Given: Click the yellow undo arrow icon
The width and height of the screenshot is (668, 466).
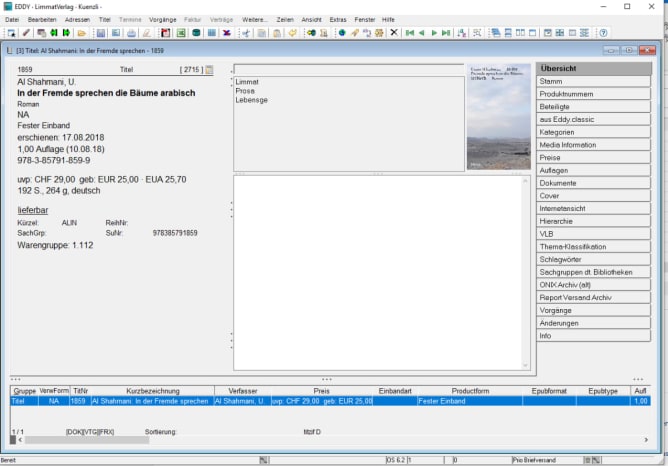Looking at the screenshot, I should click(x=292, y=33).
